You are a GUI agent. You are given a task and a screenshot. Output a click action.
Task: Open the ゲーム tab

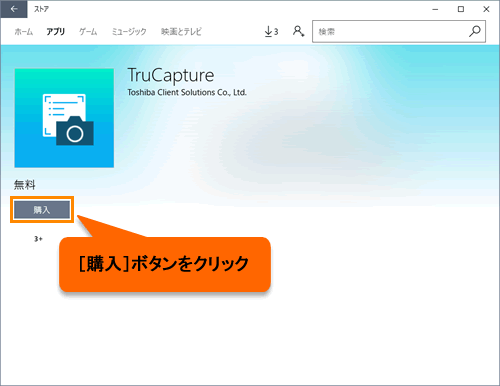(88, 32)
